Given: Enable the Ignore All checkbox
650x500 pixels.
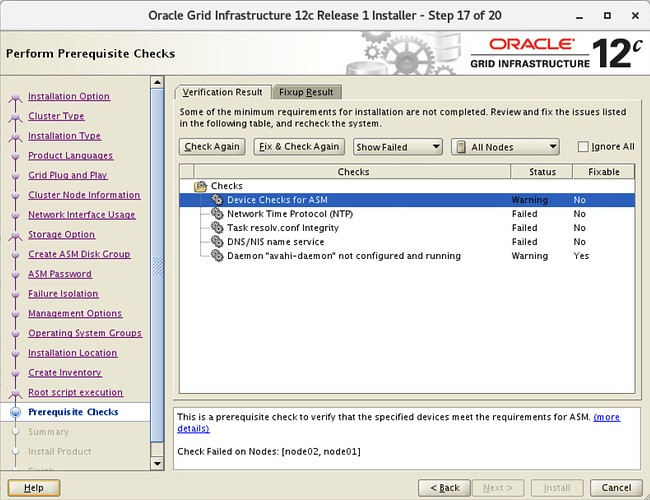Looking at the screenshot, I should click(583, 147).
